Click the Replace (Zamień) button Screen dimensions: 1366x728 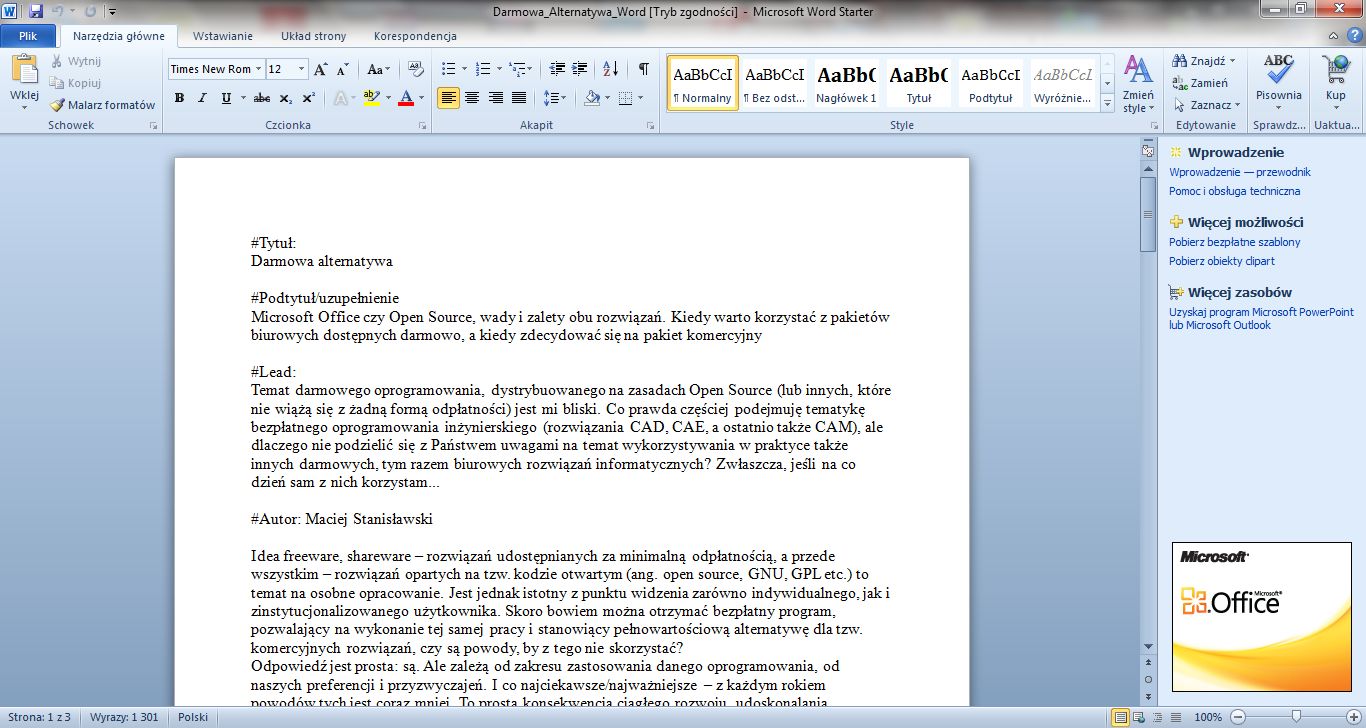(1201, 83)
